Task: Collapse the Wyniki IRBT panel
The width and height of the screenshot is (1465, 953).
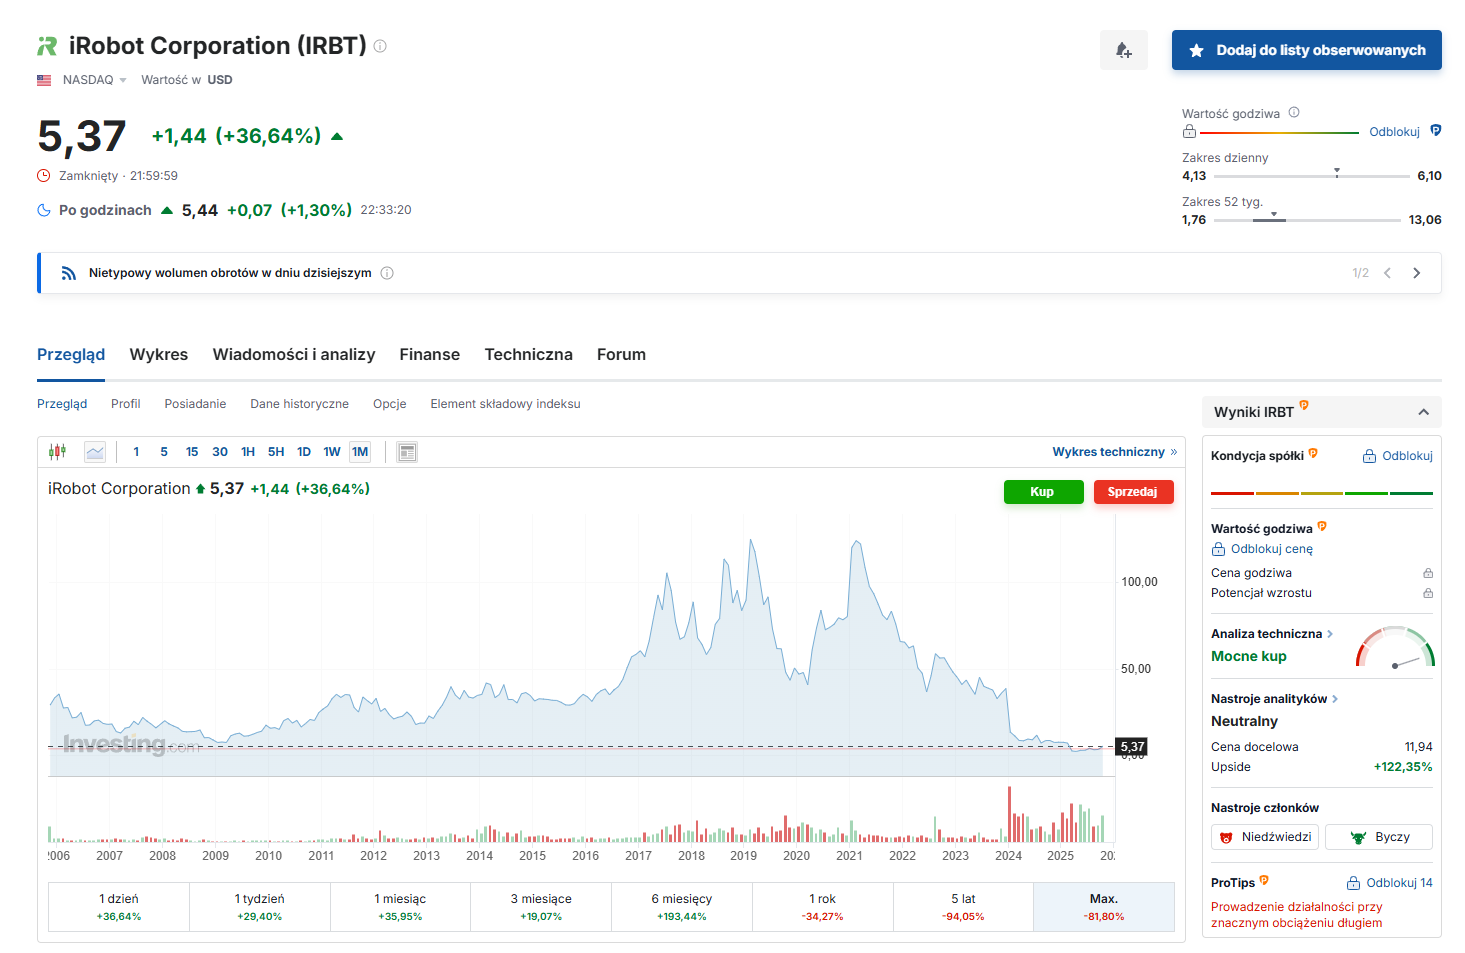Action: click(x=1423, y=412)
